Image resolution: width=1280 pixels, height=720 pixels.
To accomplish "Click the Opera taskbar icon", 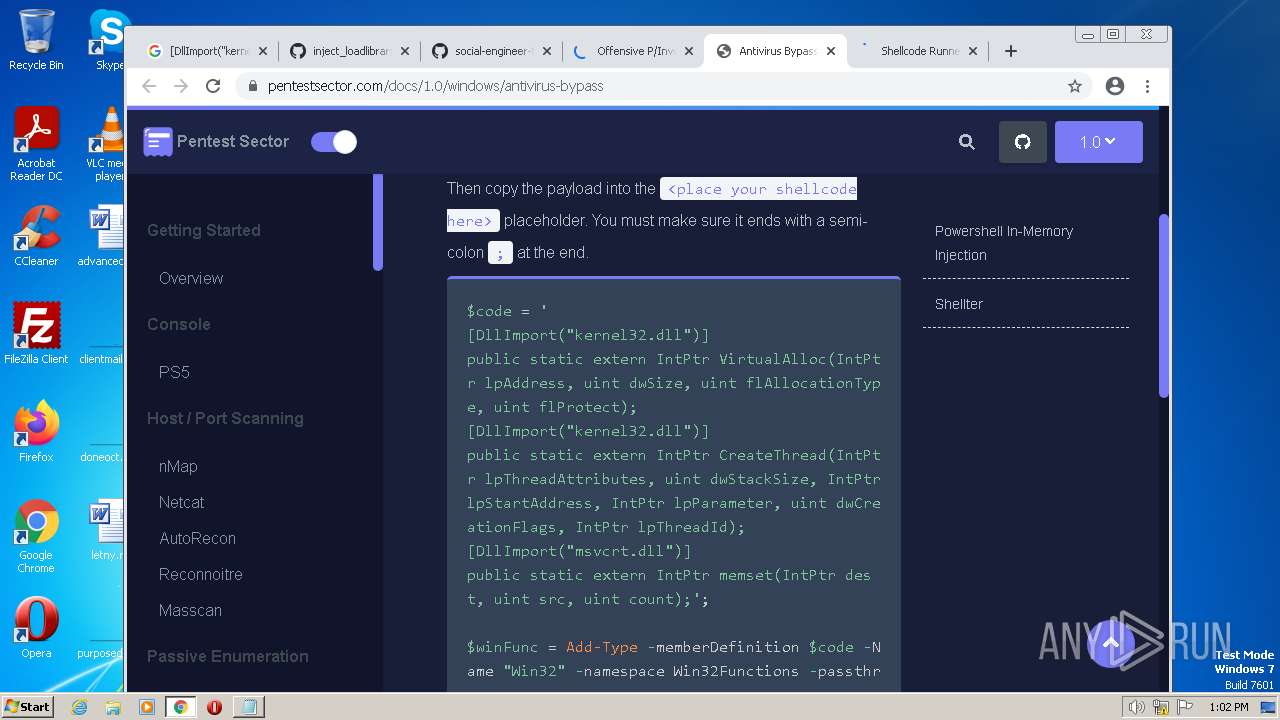I will [214, 707].
